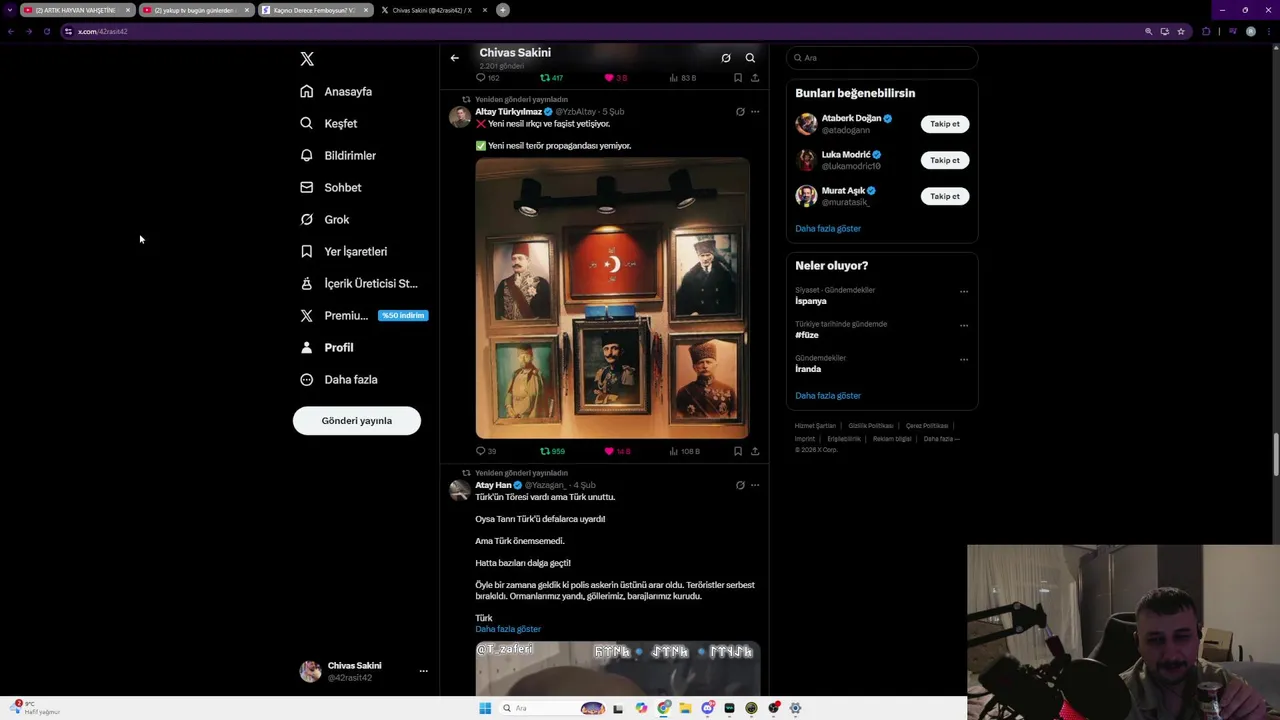Expand Daha fazla göster in Atay Han post

[508, 629]
